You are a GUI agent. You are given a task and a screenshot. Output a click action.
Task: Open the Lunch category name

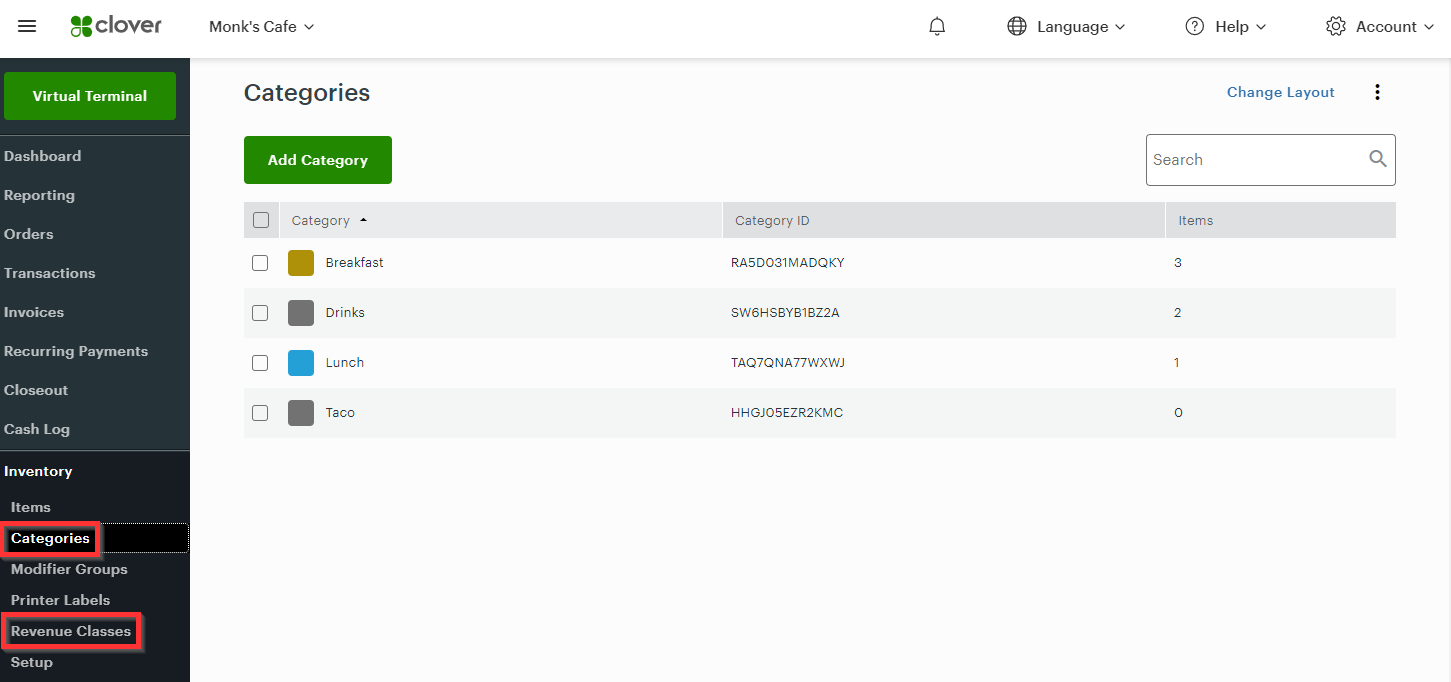click(x=345, y=363)
